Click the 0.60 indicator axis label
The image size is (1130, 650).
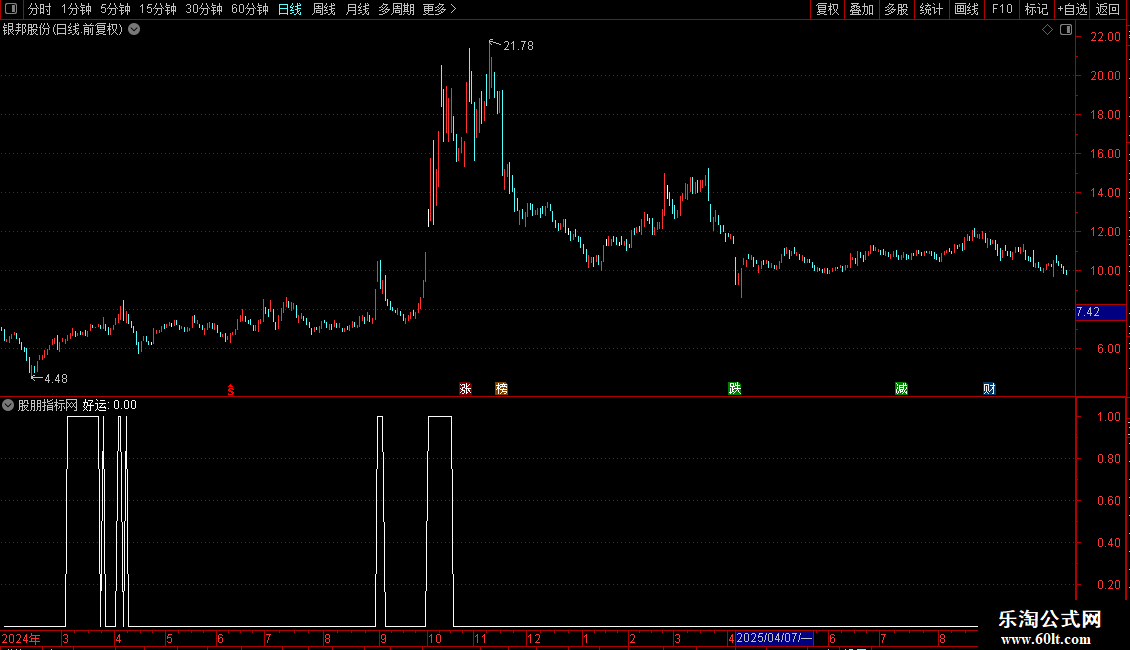[1108, 501]
